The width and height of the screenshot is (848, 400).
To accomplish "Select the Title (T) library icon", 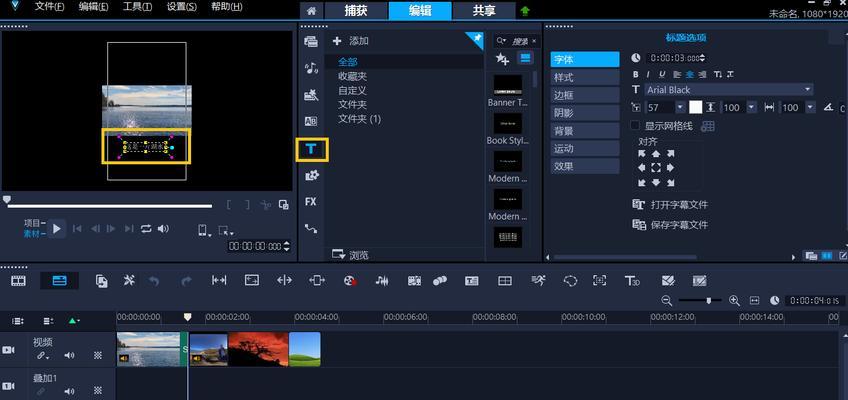I will pyautogui.click(x=311, y=149).
